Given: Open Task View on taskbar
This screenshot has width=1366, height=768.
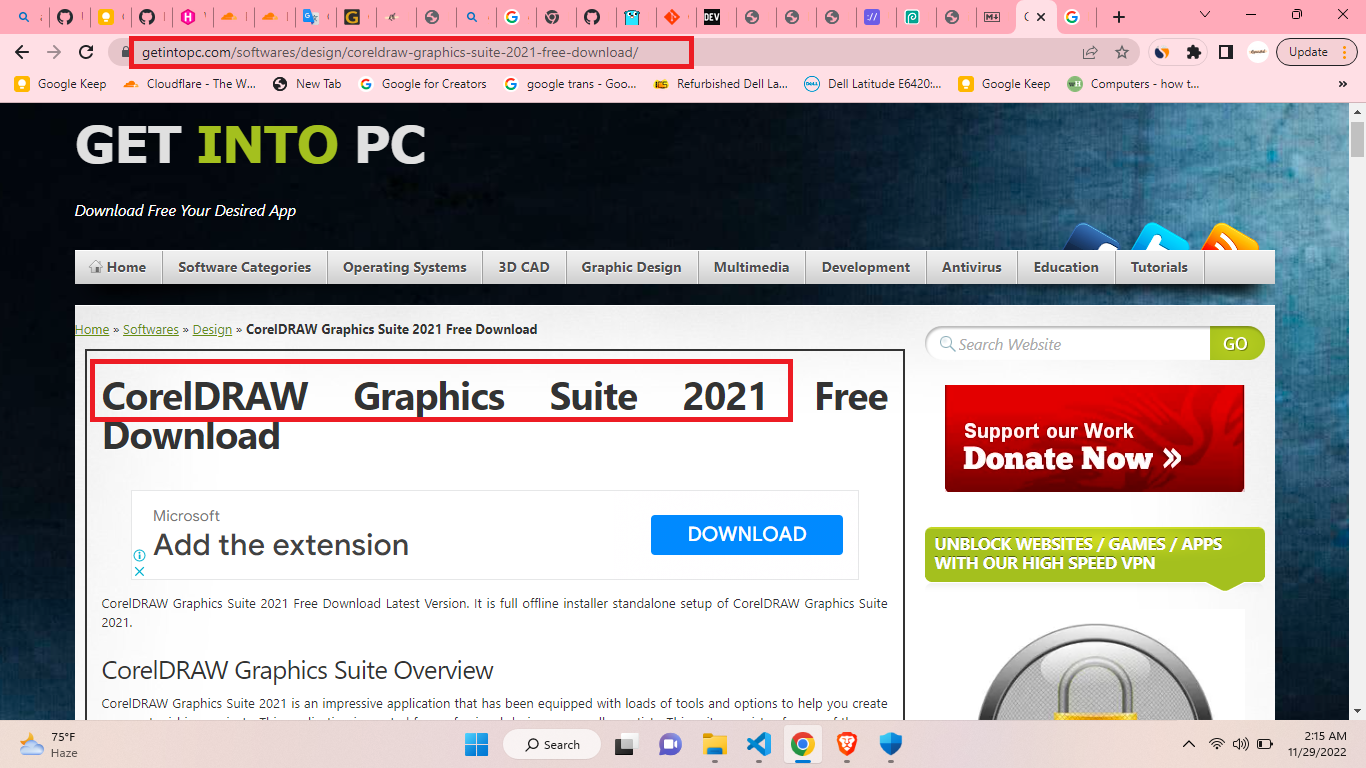Looking at the screenshot, I should (x=627, y=744).
